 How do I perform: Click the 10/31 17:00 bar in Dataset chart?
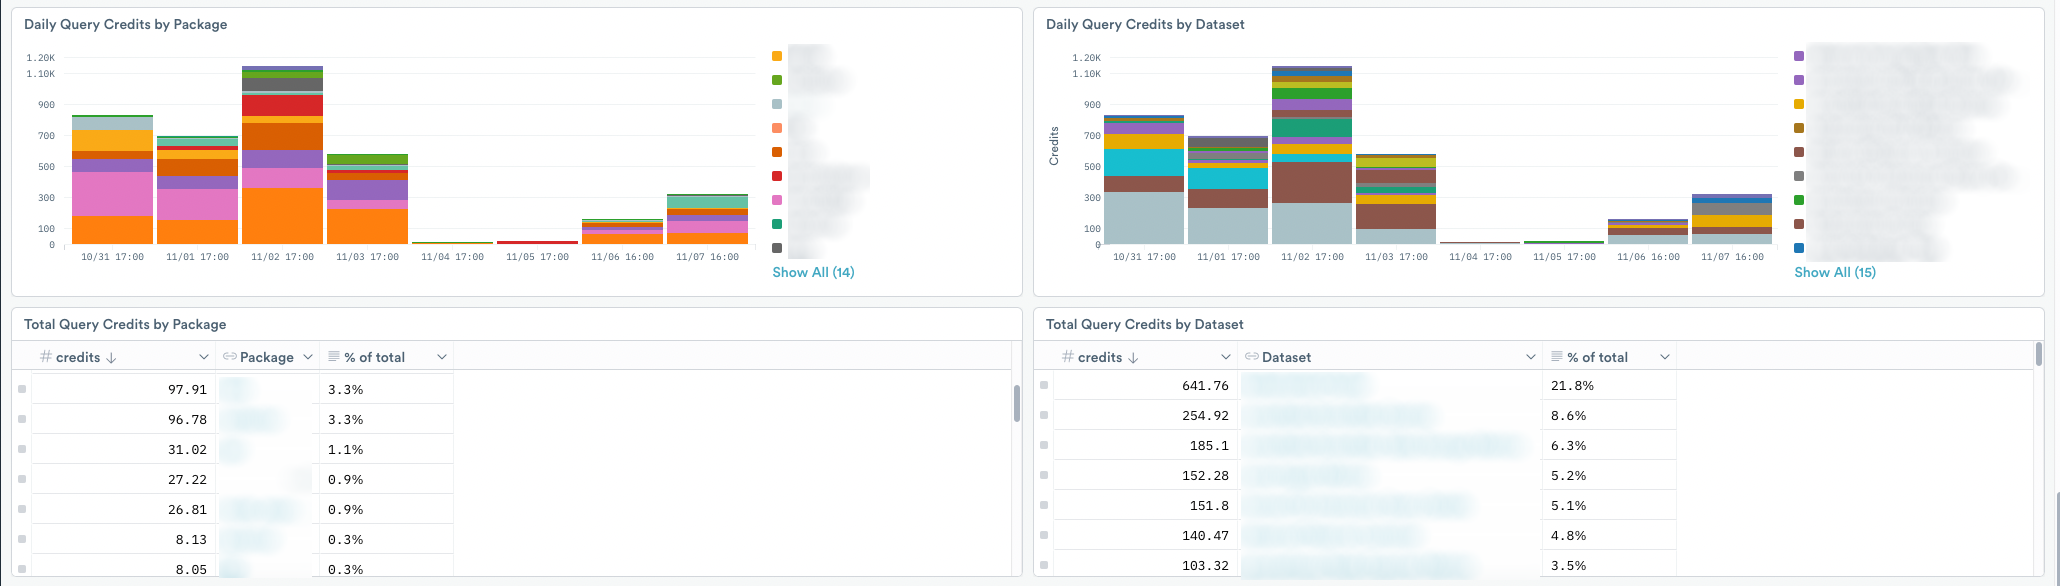(1144, 180)
